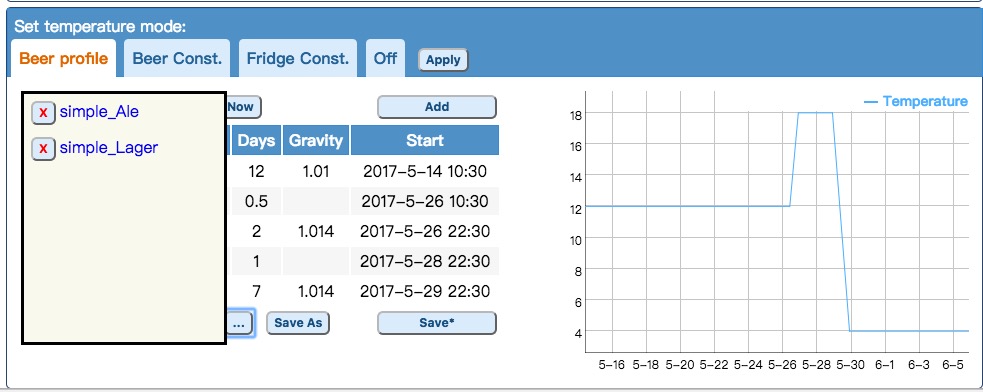Edit the Gravity cell in the 2017-5-29 22:30 row
The image size is (983, 392).
316,291
